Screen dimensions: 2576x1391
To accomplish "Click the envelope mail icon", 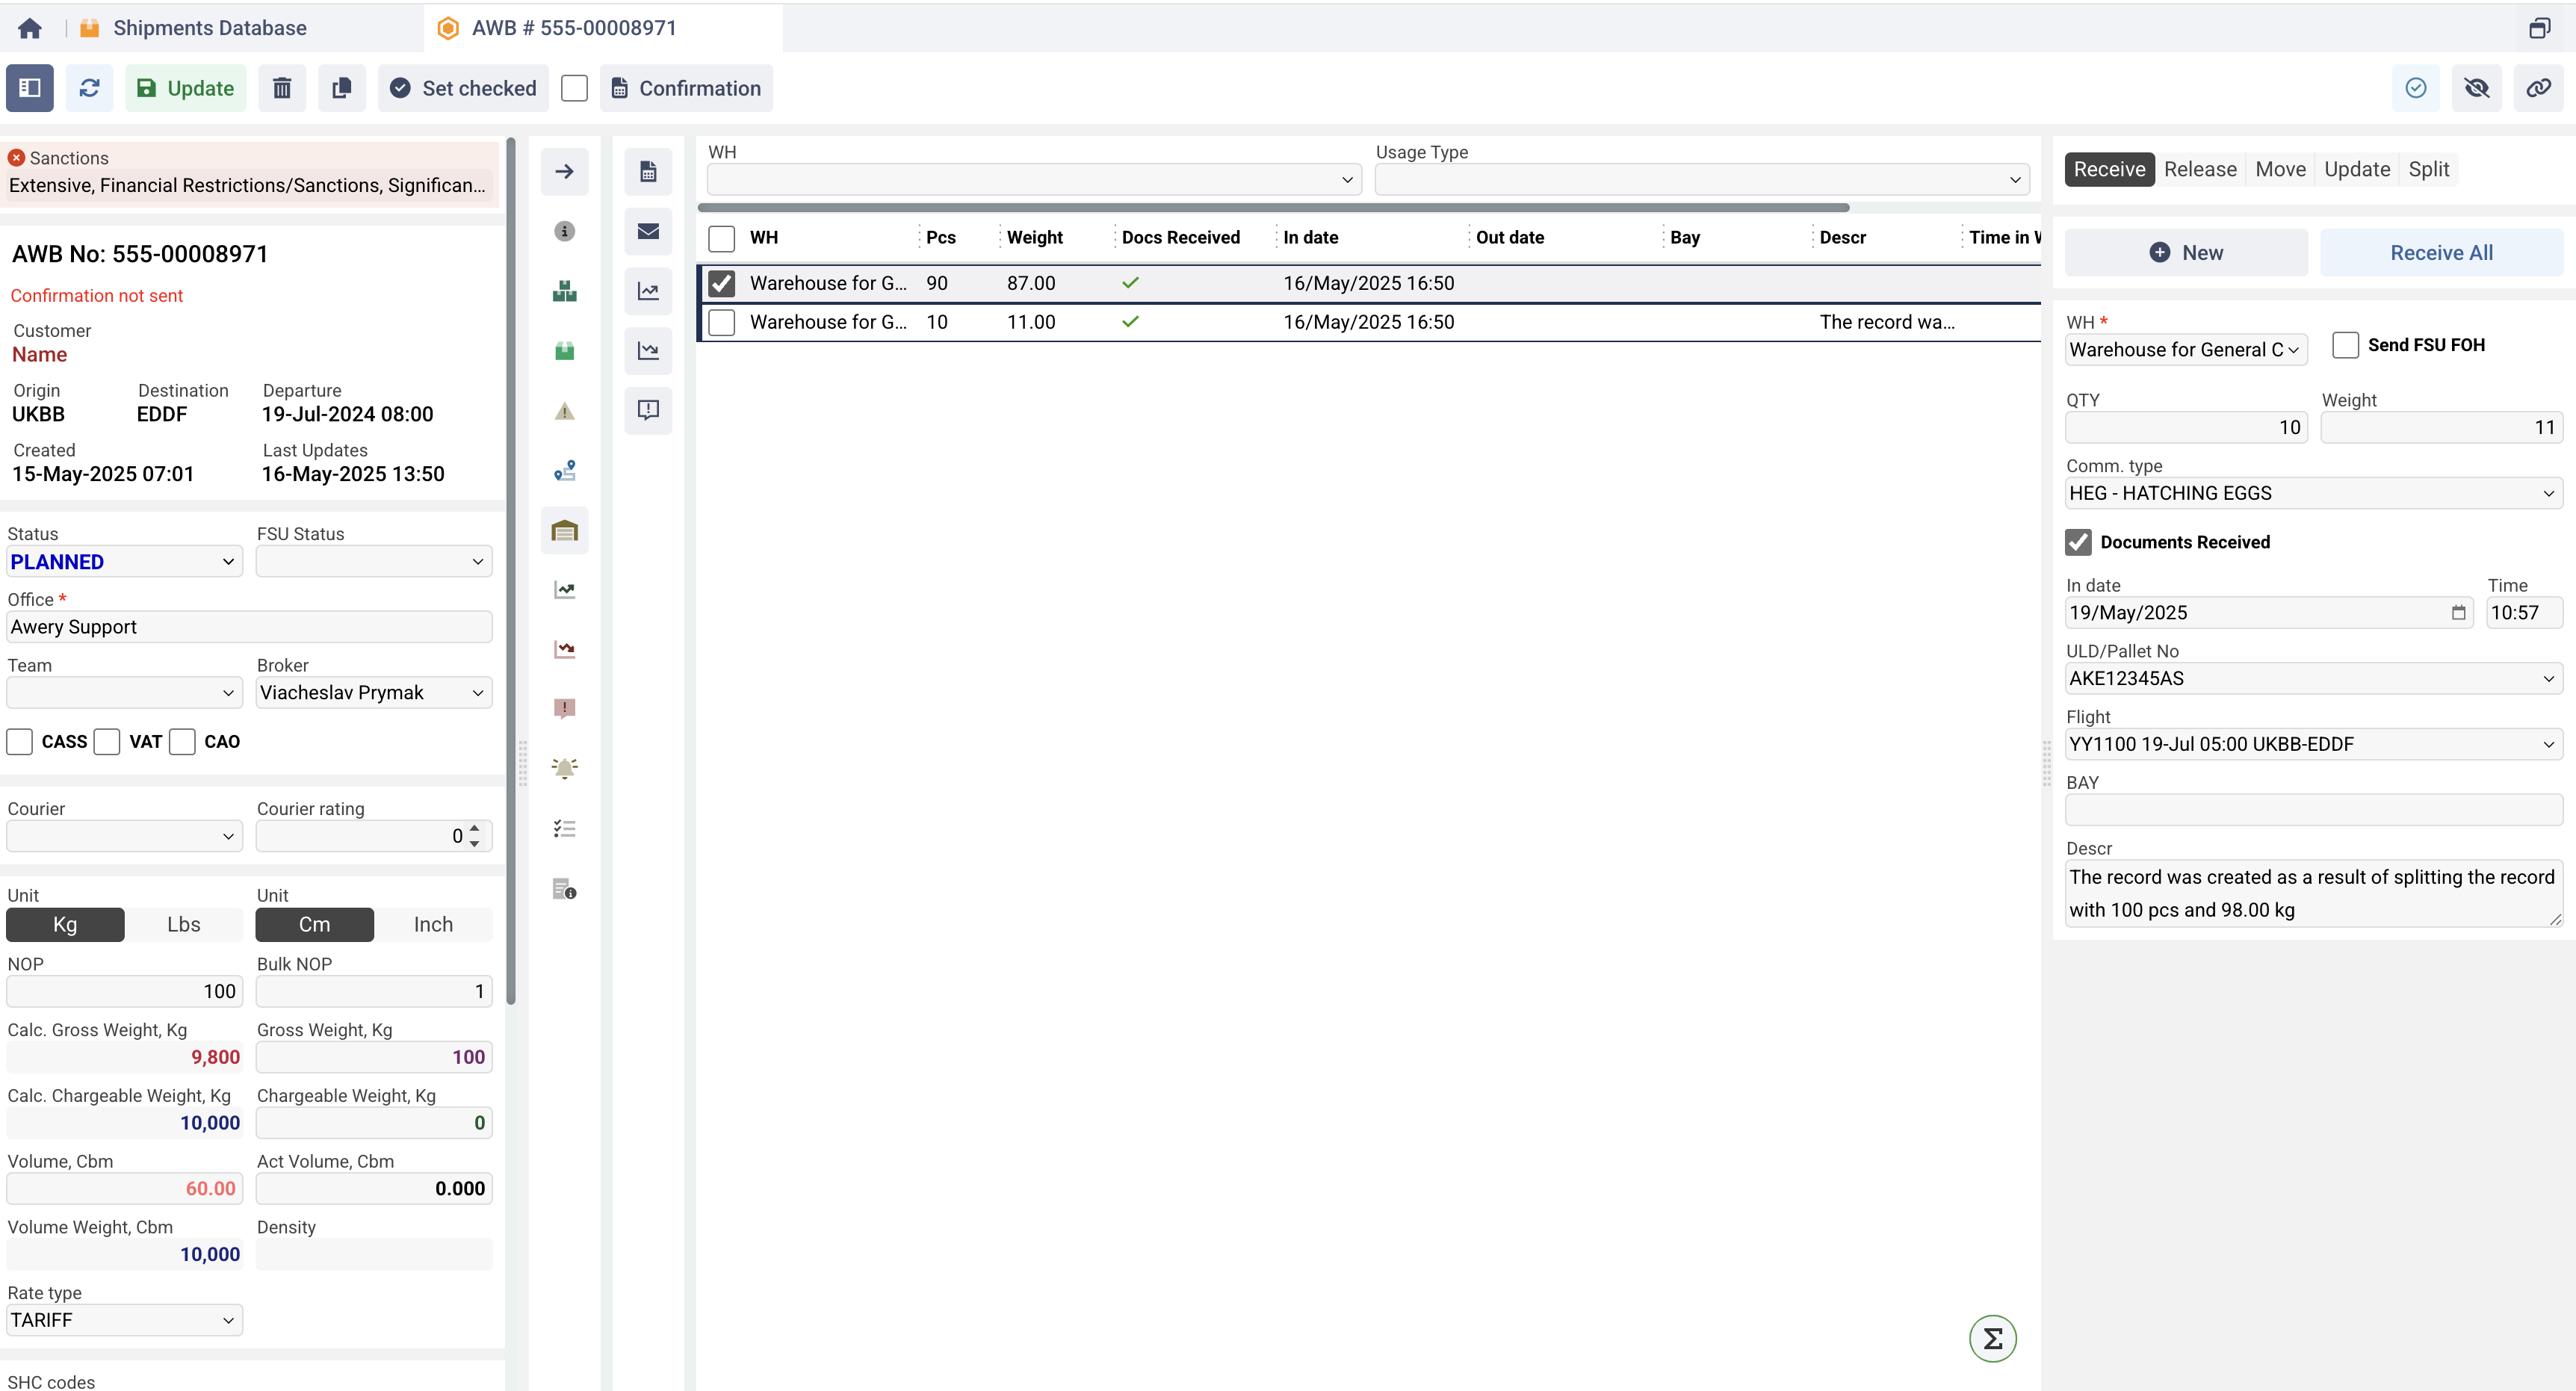I will click(648, 231).
